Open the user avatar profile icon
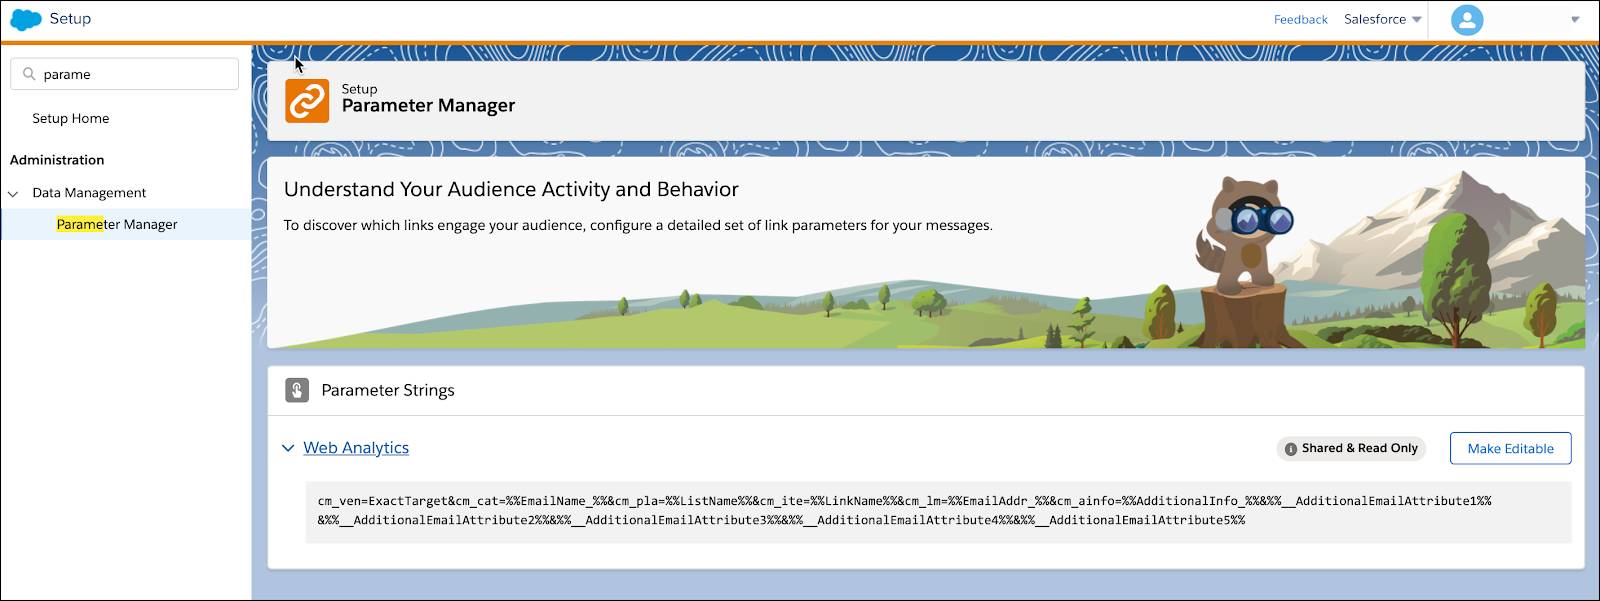Screen dimensions: 1600x601 click(1467, 20)
